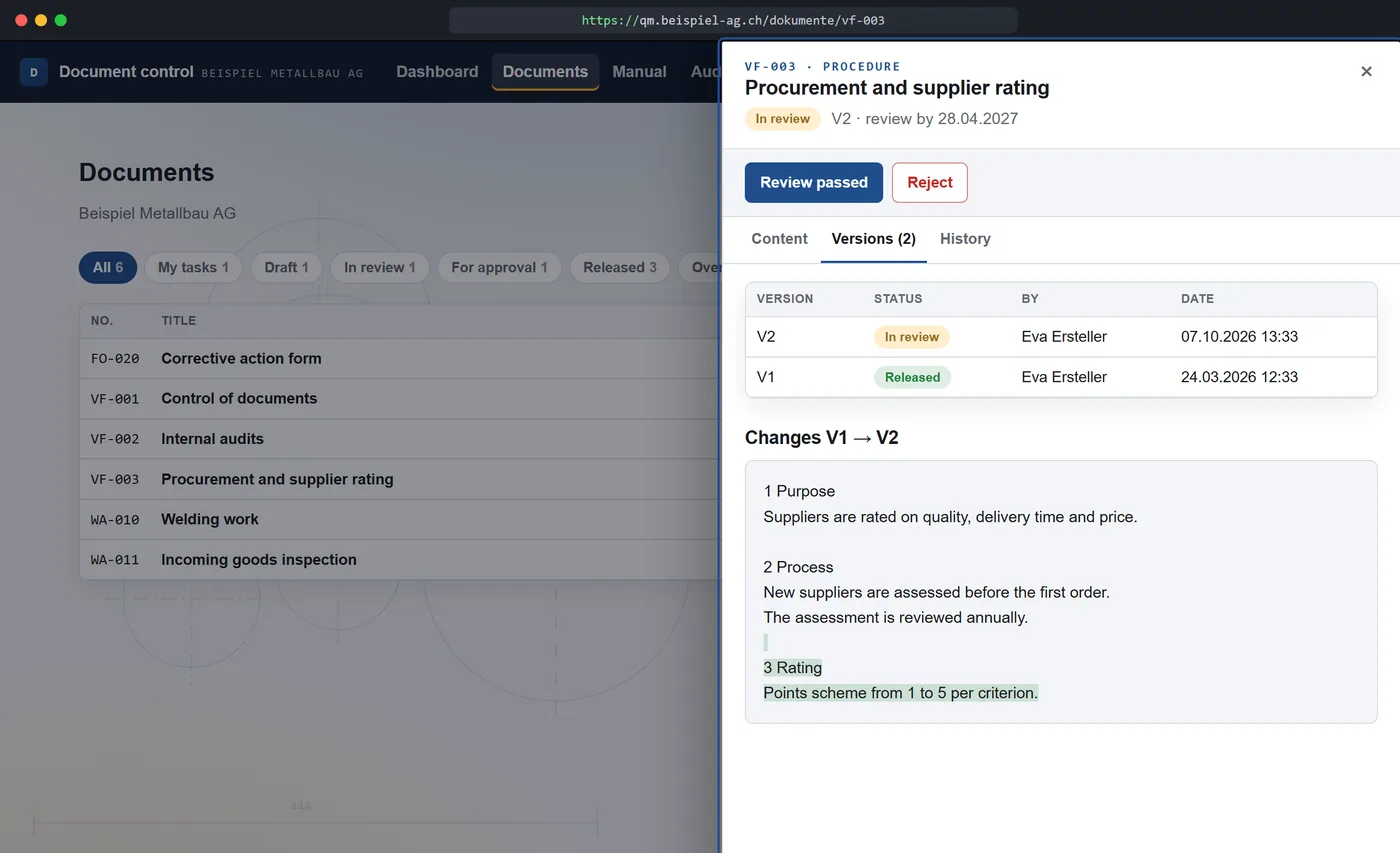Click the Points scheme from 1 to 5 line

pyautogui.click(x=901, y=692)
